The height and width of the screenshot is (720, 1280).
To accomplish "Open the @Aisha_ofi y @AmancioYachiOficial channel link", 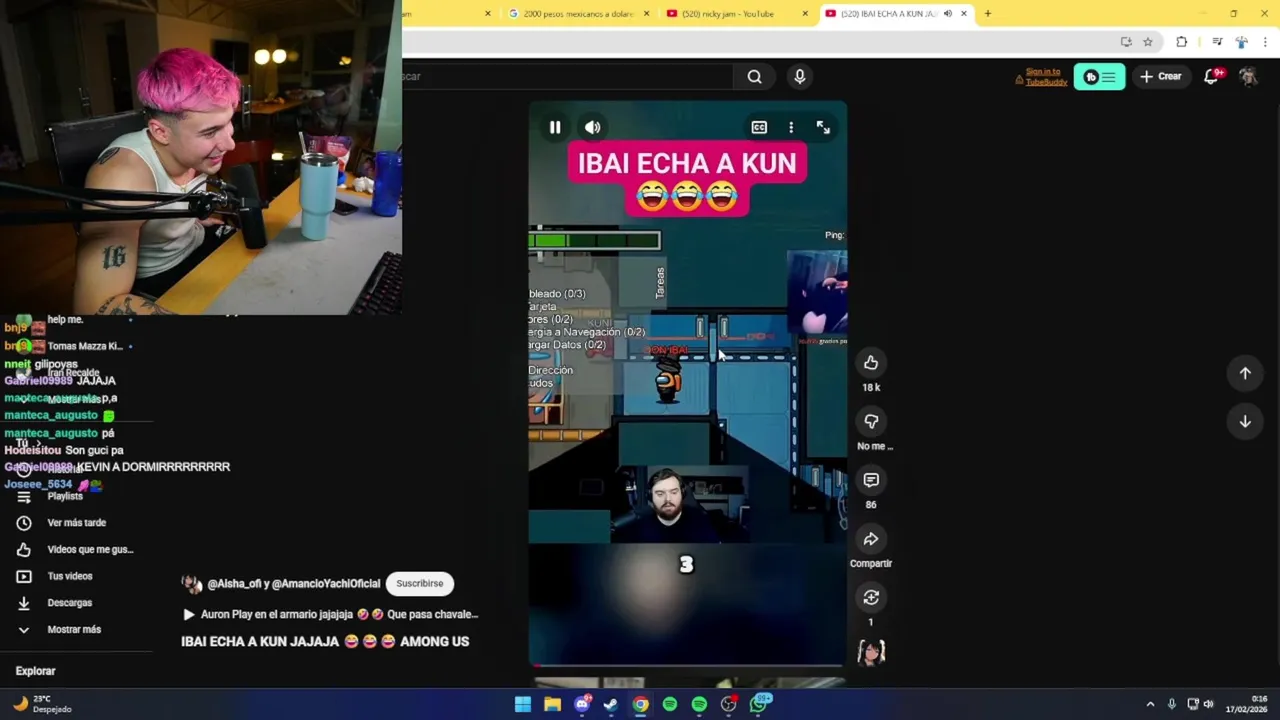I will pyautogui.click(x=293, y=583).
